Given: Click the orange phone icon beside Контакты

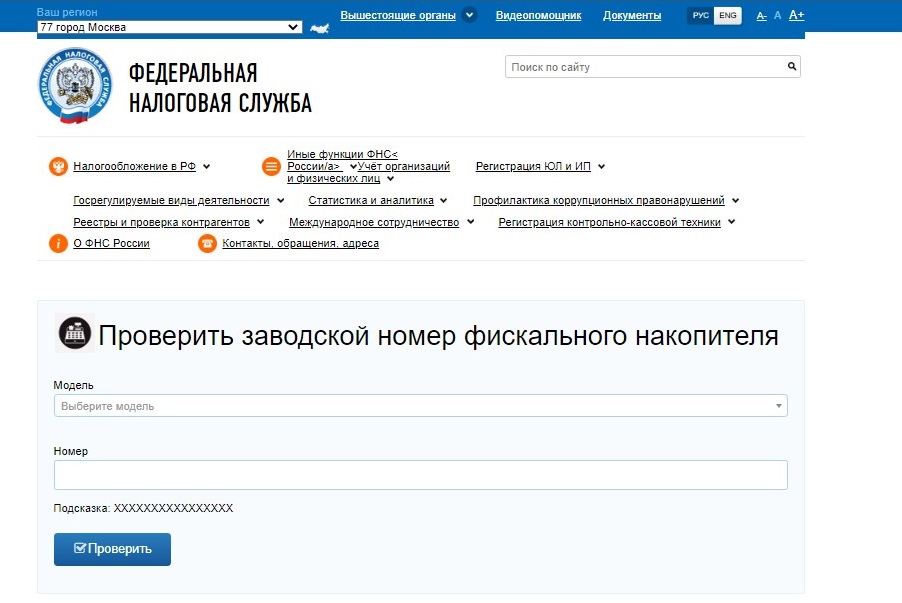Looking at the screenshot, I should coord(207,243).
